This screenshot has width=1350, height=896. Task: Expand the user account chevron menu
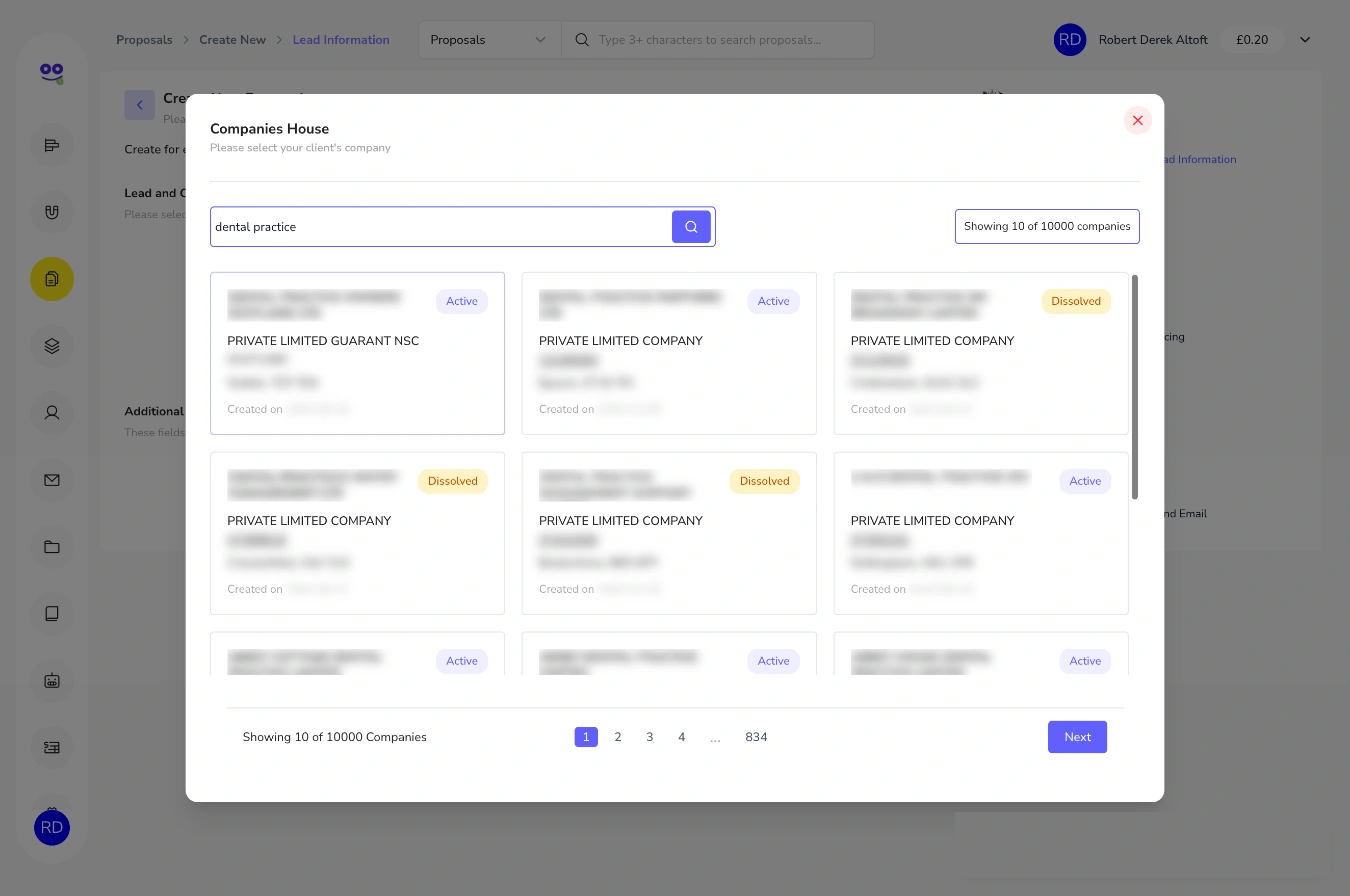pyautogui.click(x=1304, y=40)
